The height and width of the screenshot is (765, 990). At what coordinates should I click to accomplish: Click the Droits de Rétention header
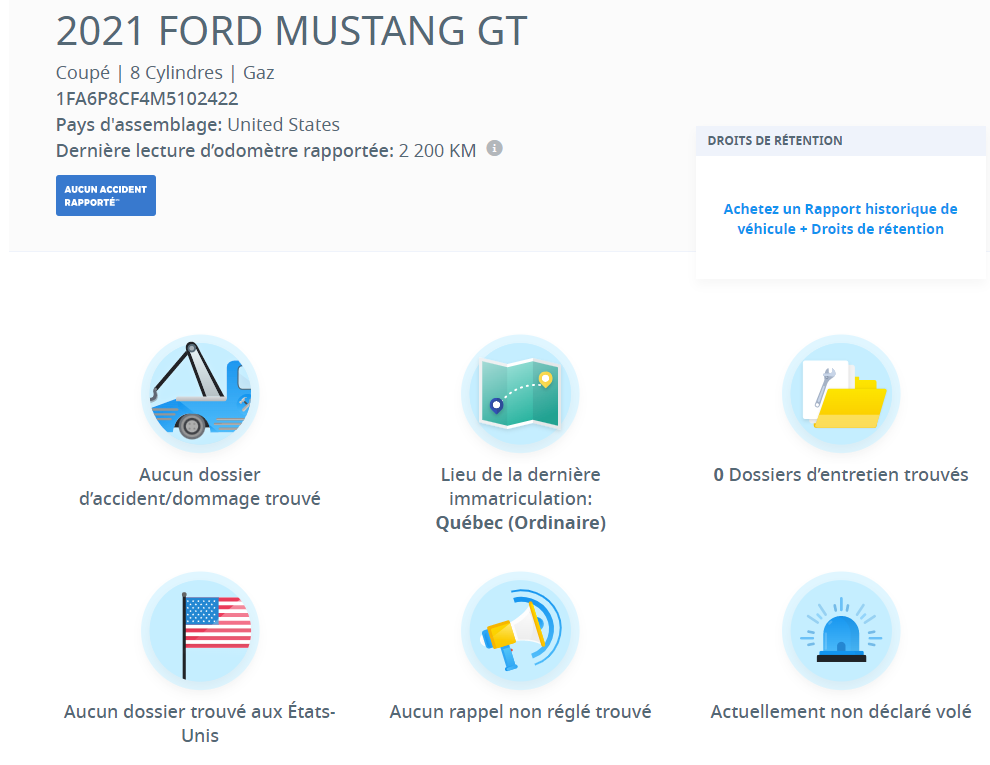(x=841, y=141)
